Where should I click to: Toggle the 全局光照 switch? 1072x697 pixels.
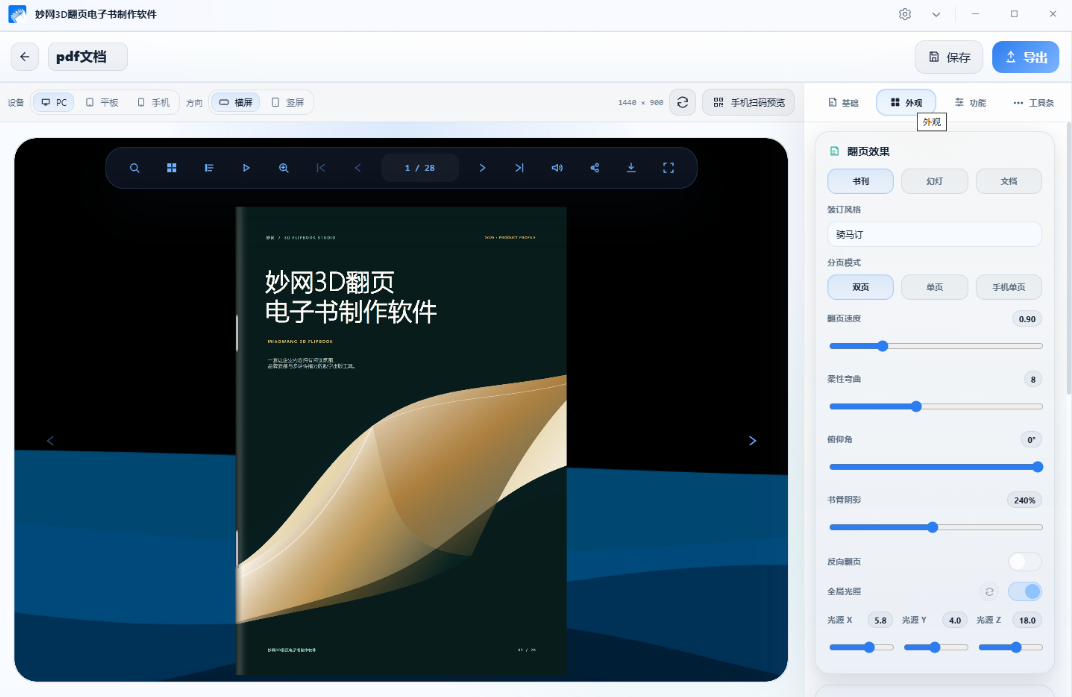1024,591
